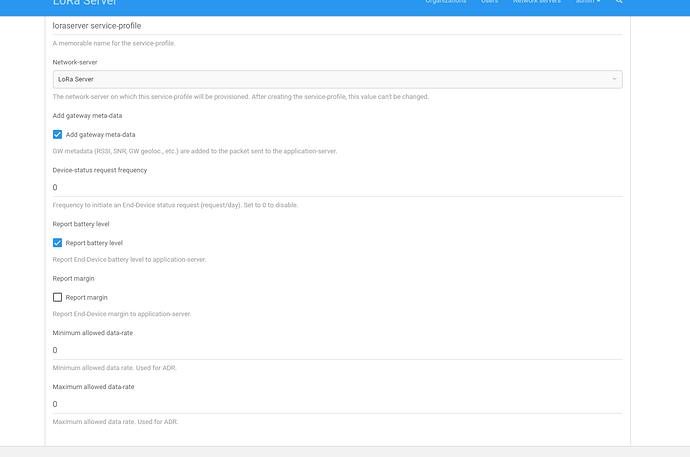Screen dimensions: 690x457
Task: Click the 'Maximum allowed data-rate' label
Action: click(93, 387)
